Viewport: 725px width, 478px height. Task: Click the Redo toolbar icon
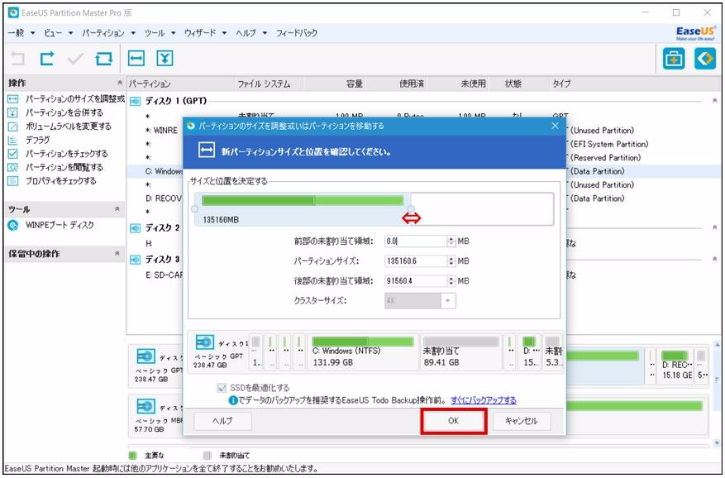coord(46,59)
